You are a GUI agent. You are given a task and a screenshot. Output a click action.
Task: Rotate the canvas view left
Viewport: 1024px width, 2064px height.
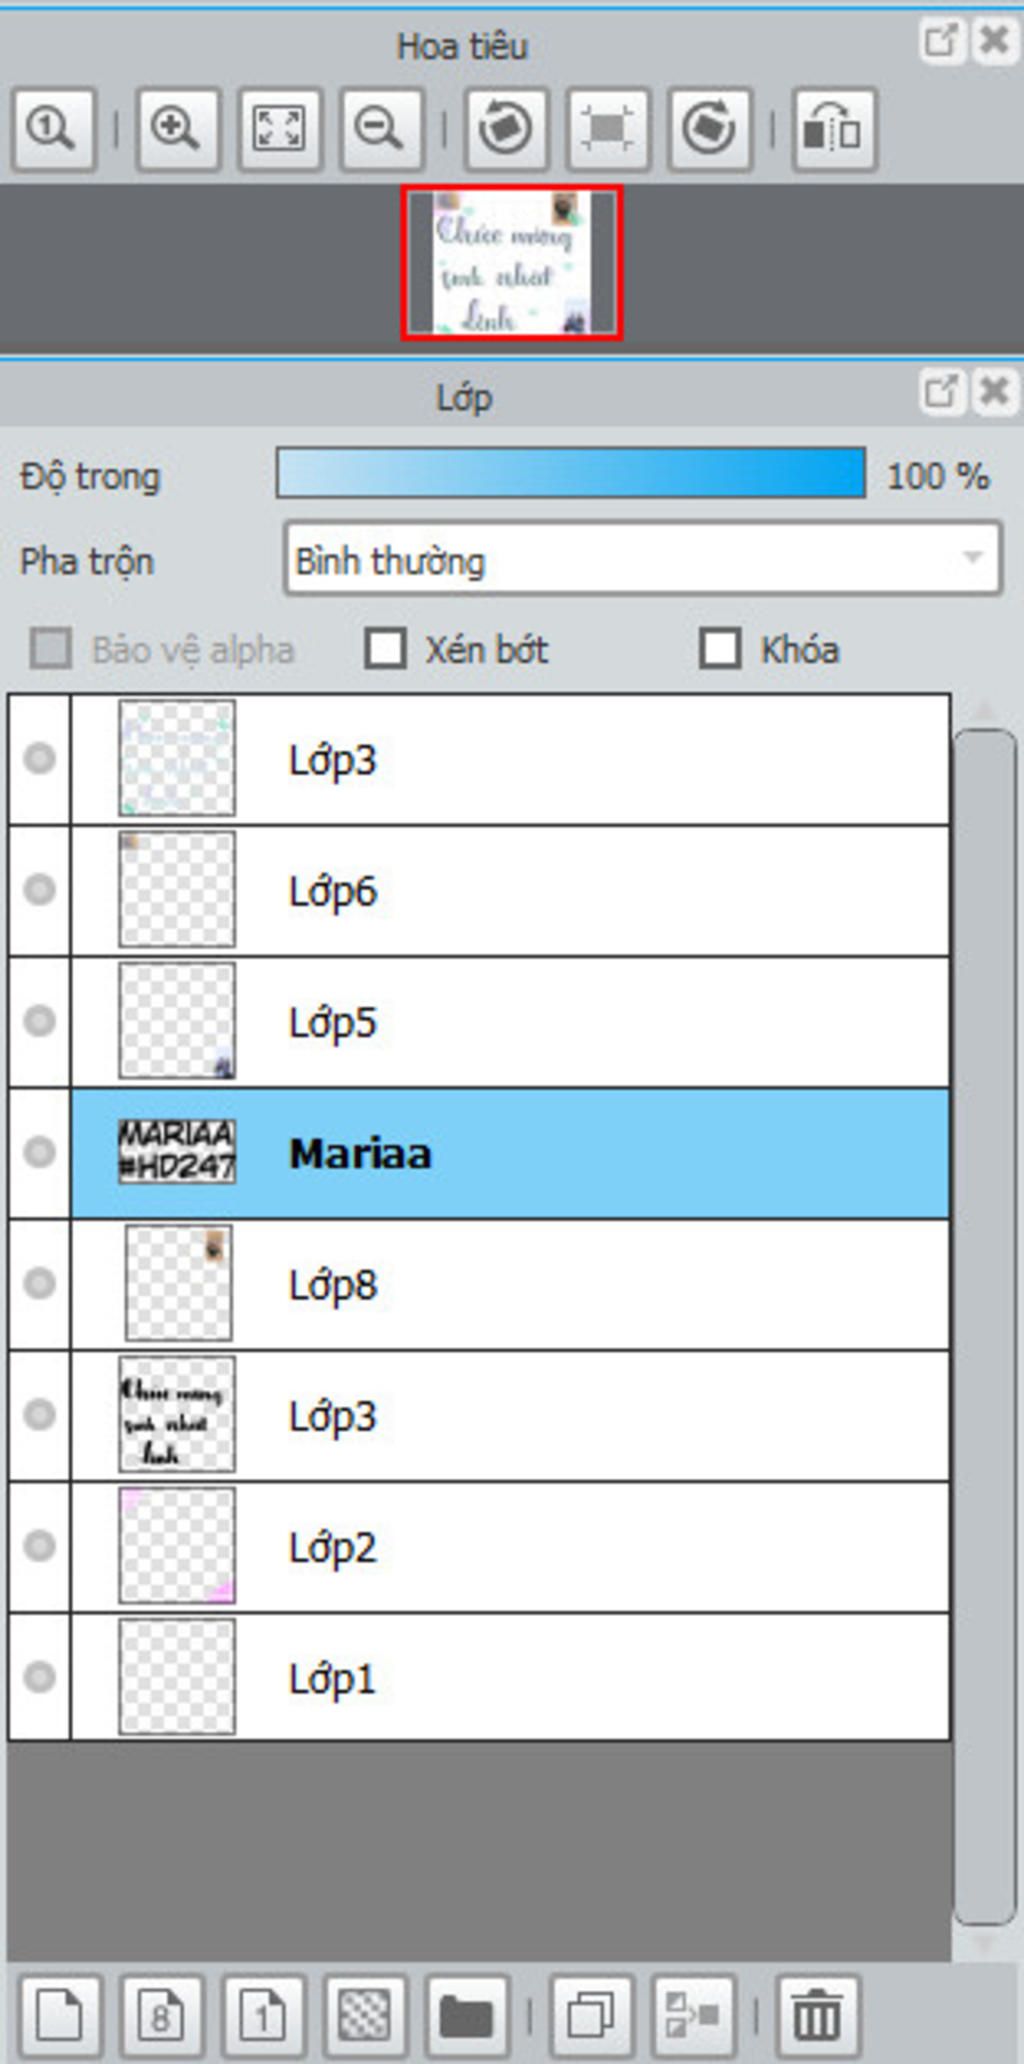(506, 129)
